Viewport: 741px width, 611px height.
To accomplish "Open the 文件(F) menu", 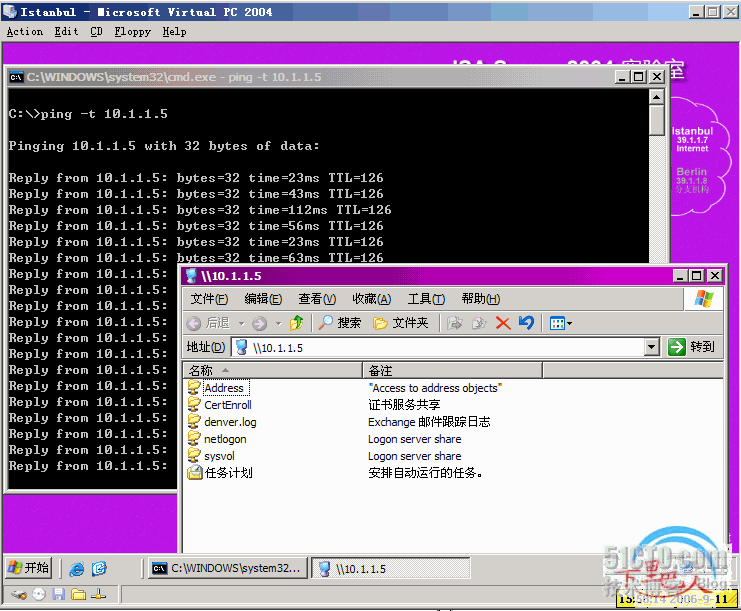I will [209, 299].
